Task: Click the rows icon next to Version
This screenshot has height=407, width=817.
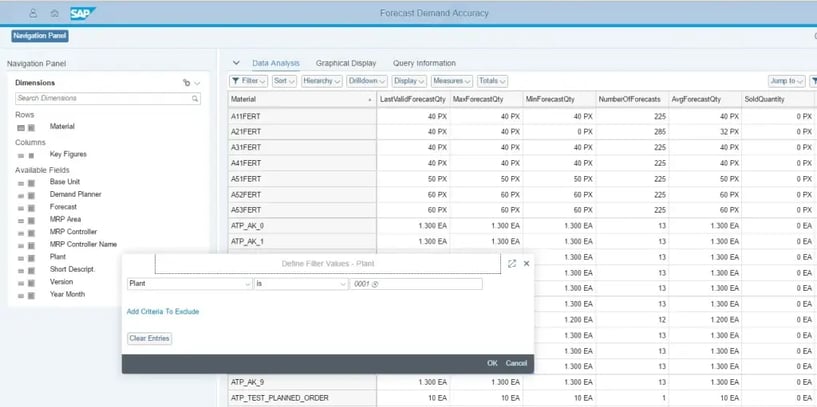Action: pyautogui.click(x=21, y=283)
